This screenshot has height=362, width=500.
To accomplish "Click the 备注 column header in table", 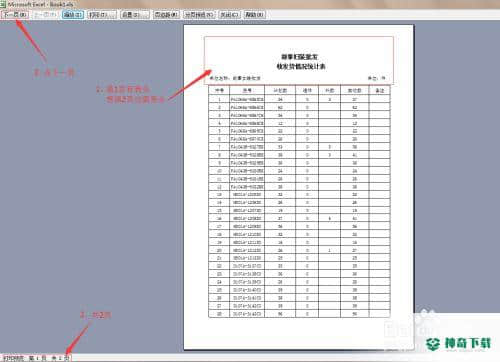I will click(379, 90).
